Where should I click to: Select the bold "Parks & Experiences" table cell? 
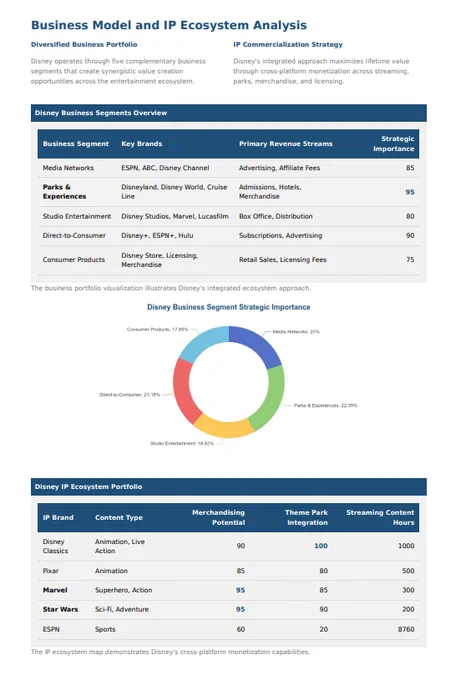coord(64,192)
